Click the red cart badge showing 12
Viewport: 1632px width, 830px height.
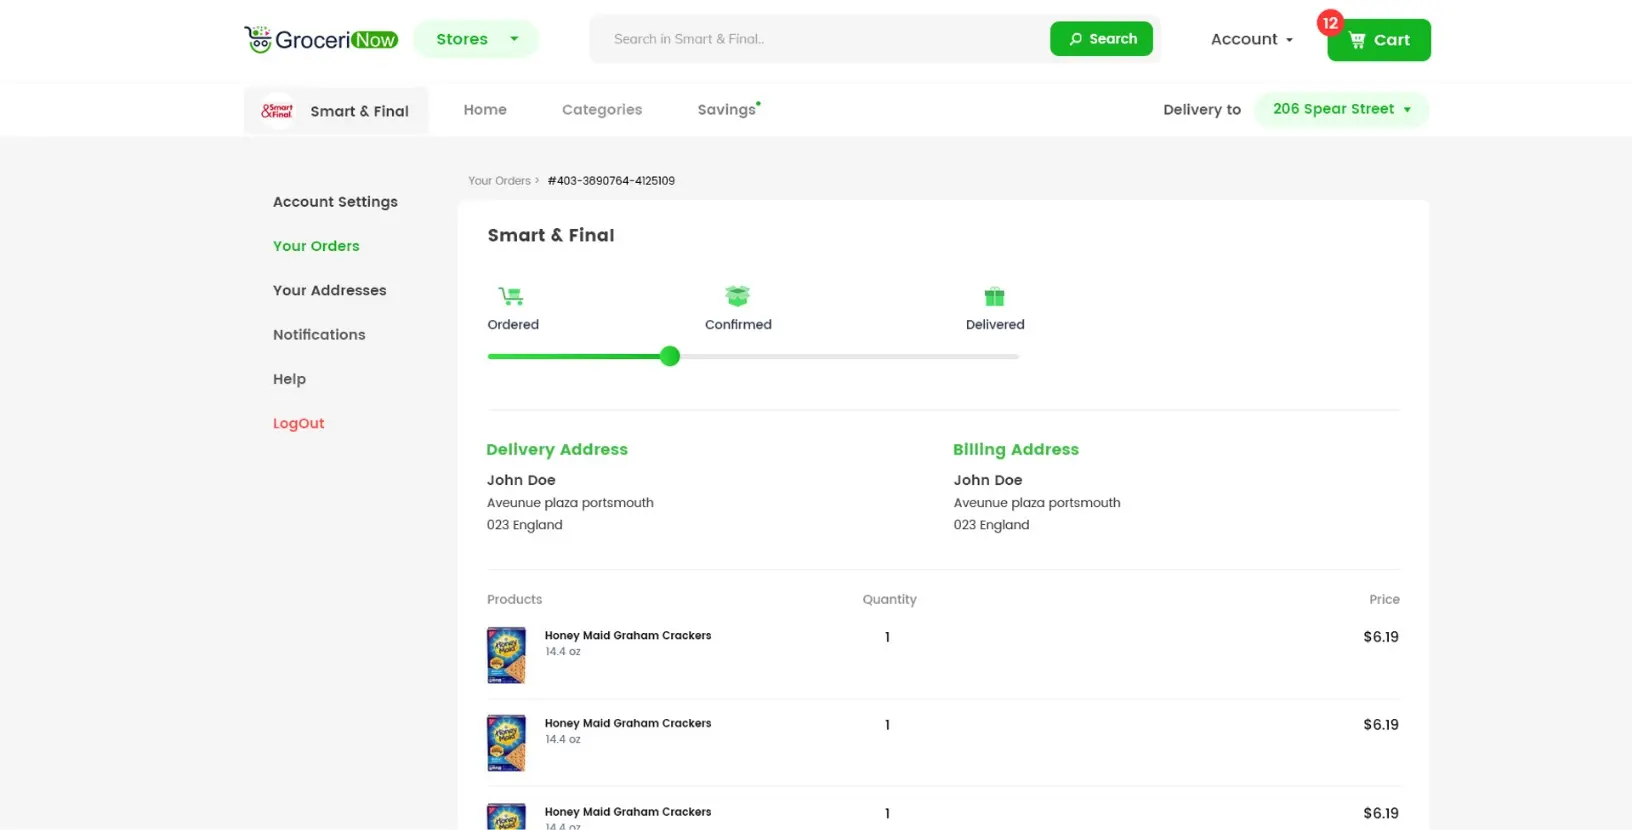point(1330,23)
